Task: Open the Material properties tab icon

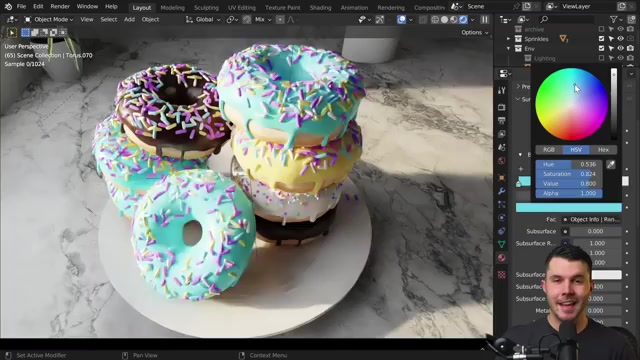Action: coord(502,258)
